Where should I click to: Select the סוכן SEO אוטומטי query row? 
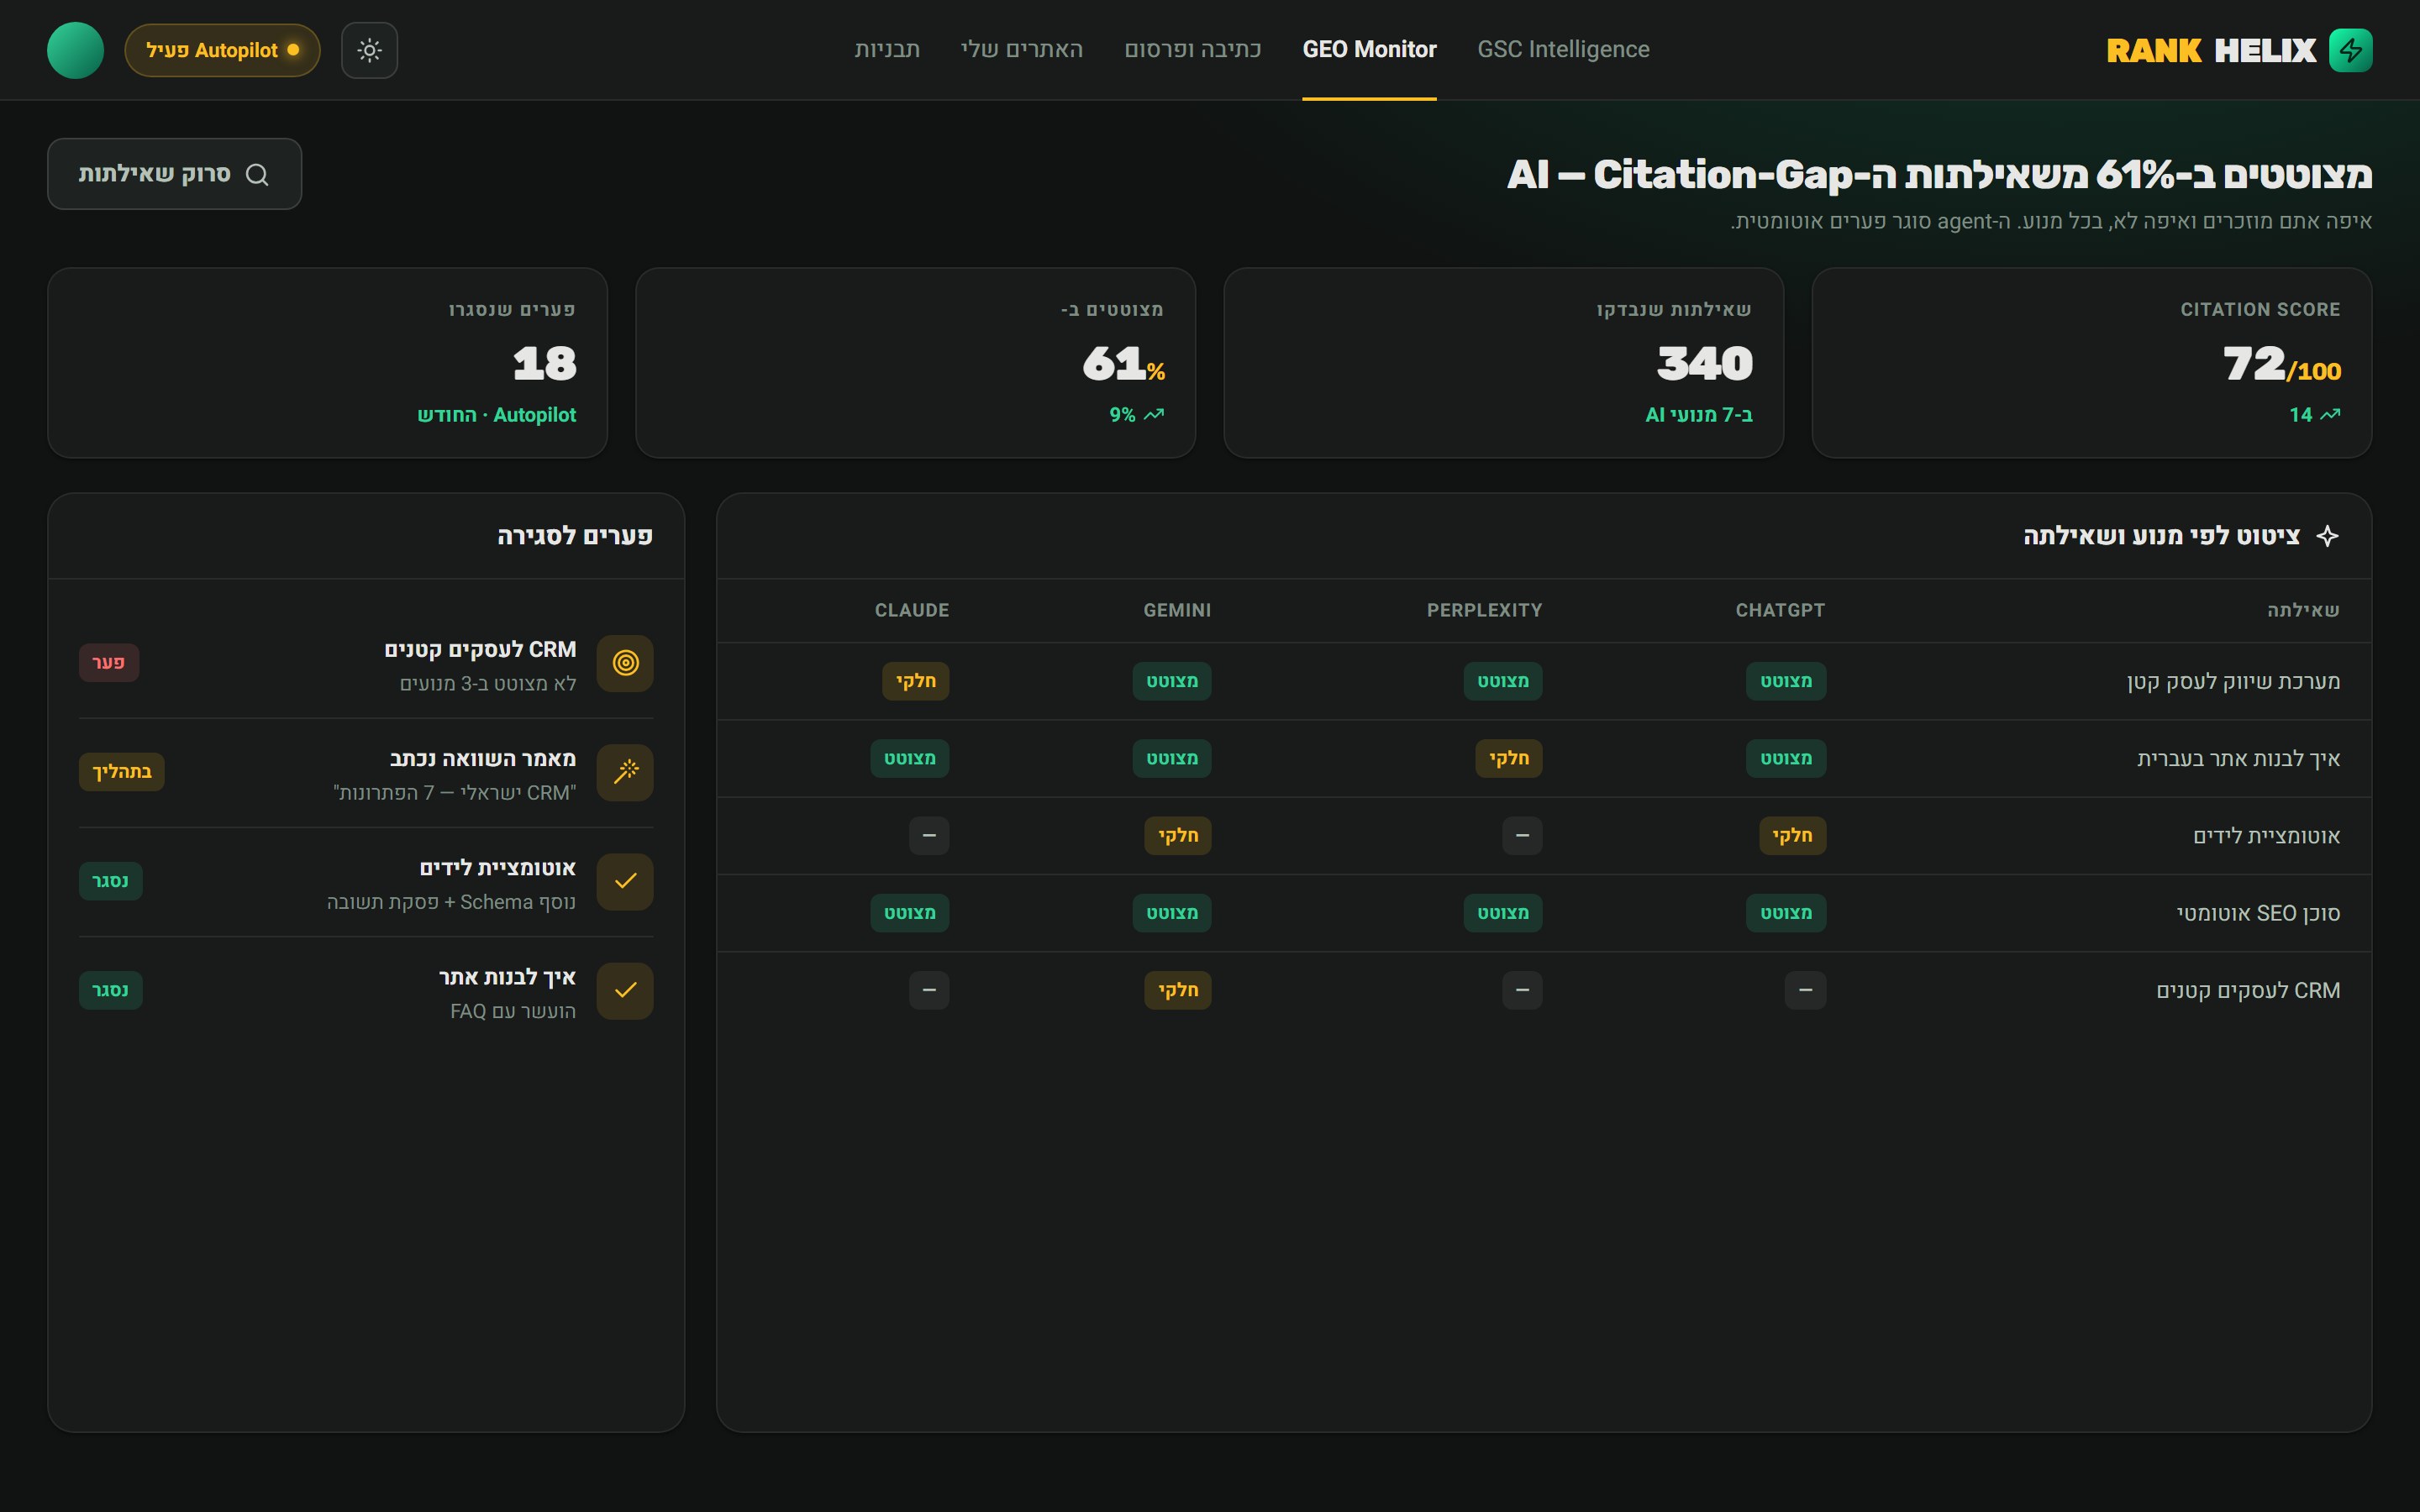click(x=1544, y=913)
